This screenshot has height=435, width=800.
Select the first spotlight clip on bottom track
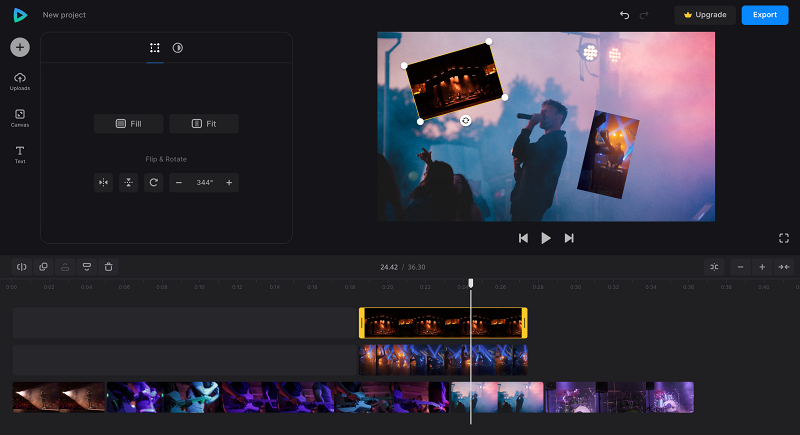[x=59, y=397]
